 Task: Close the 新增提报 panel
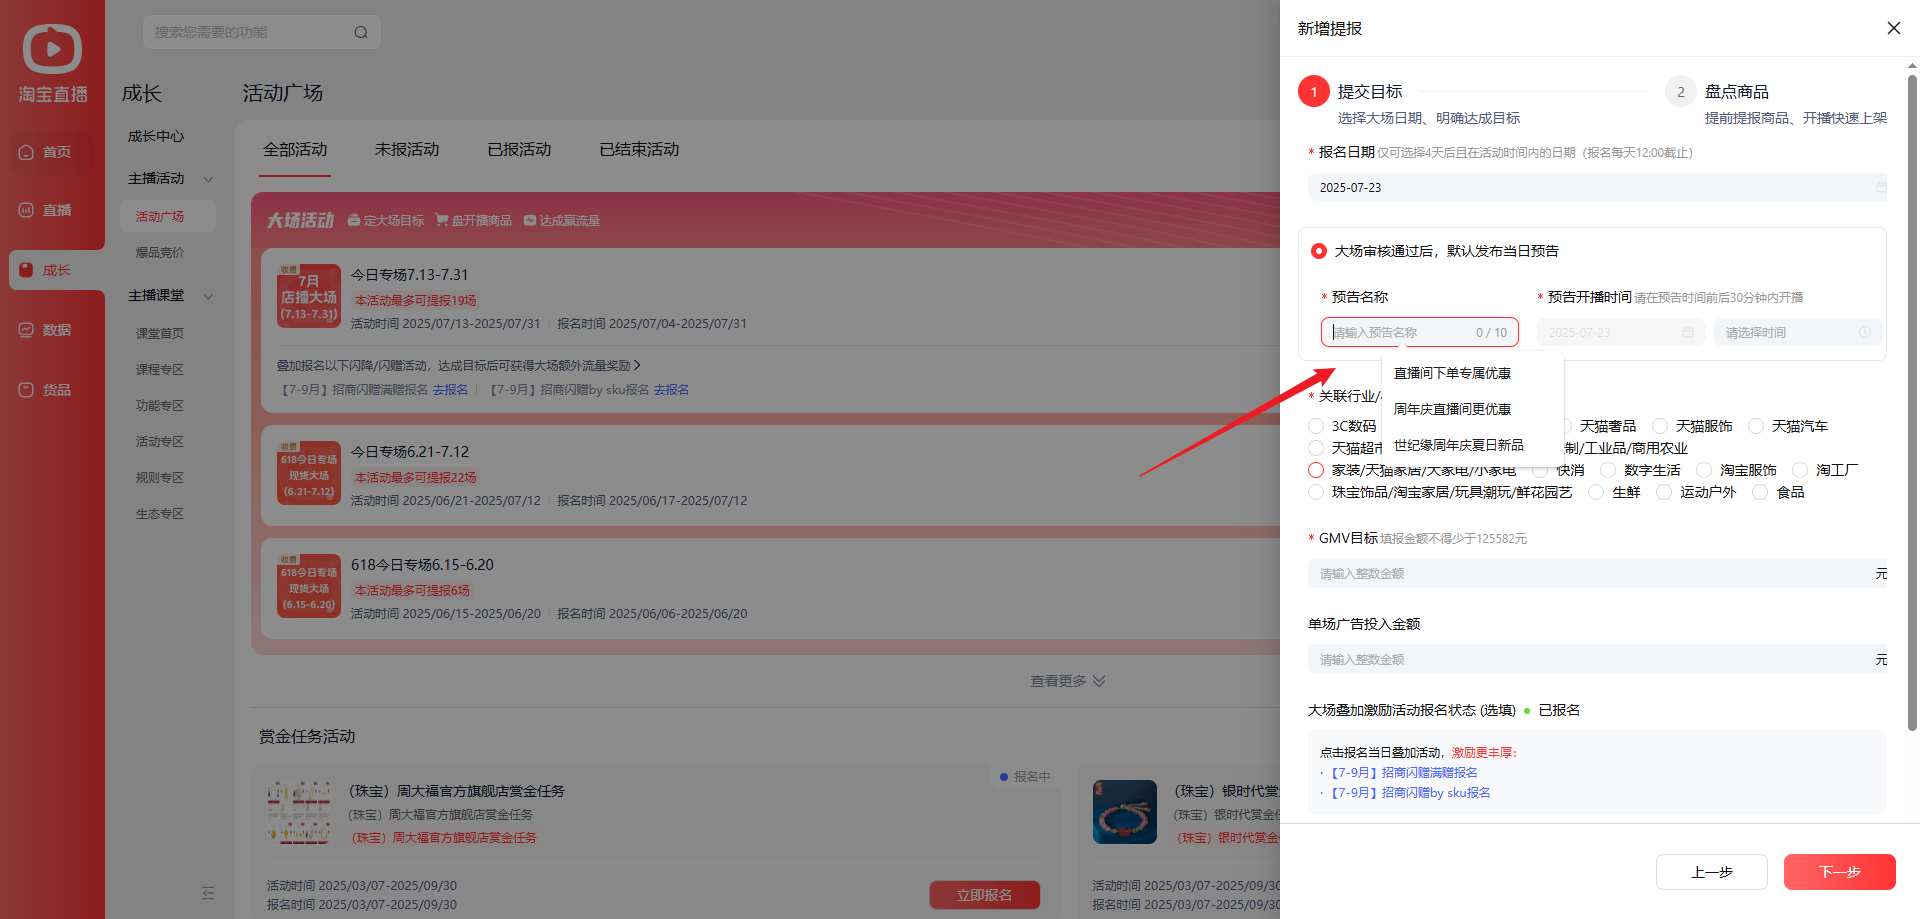pyautogui.click(x=1893, y=28)
